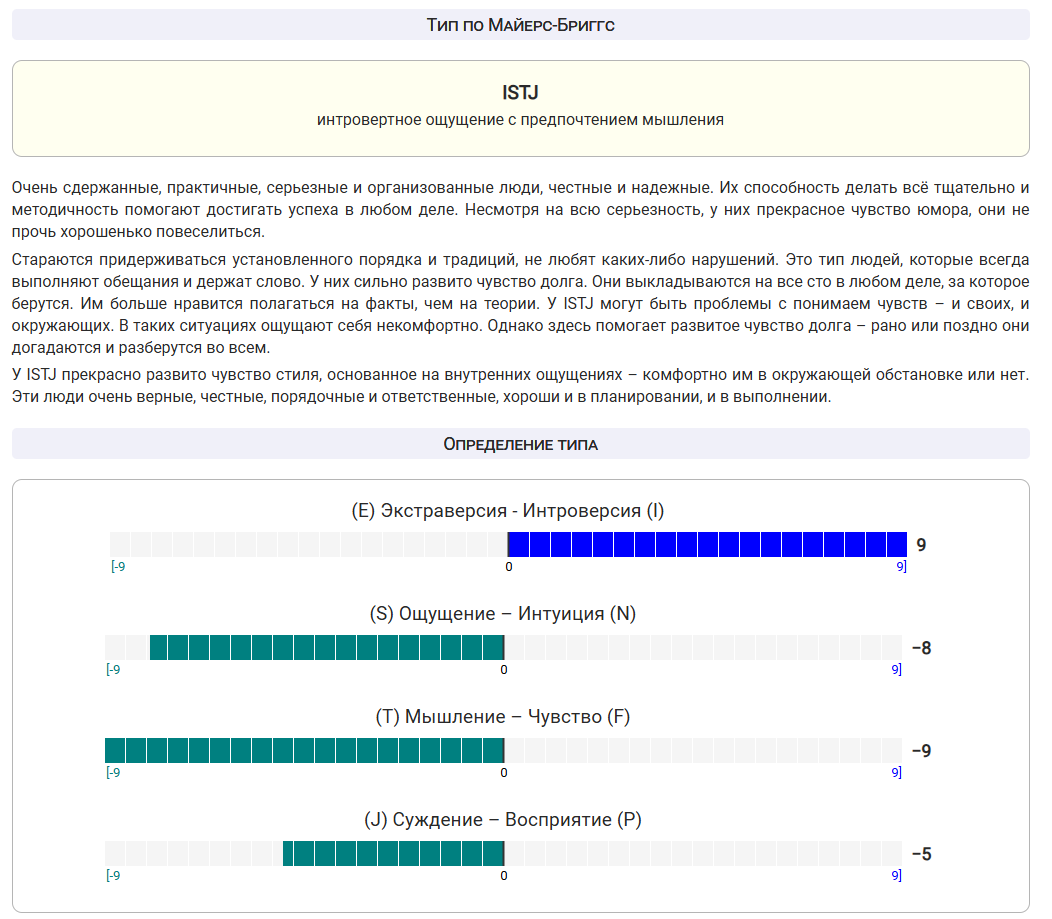Click the '(J) Суждение – Восприятие (P)' label
1052x919 pixels.
[503, 820]
